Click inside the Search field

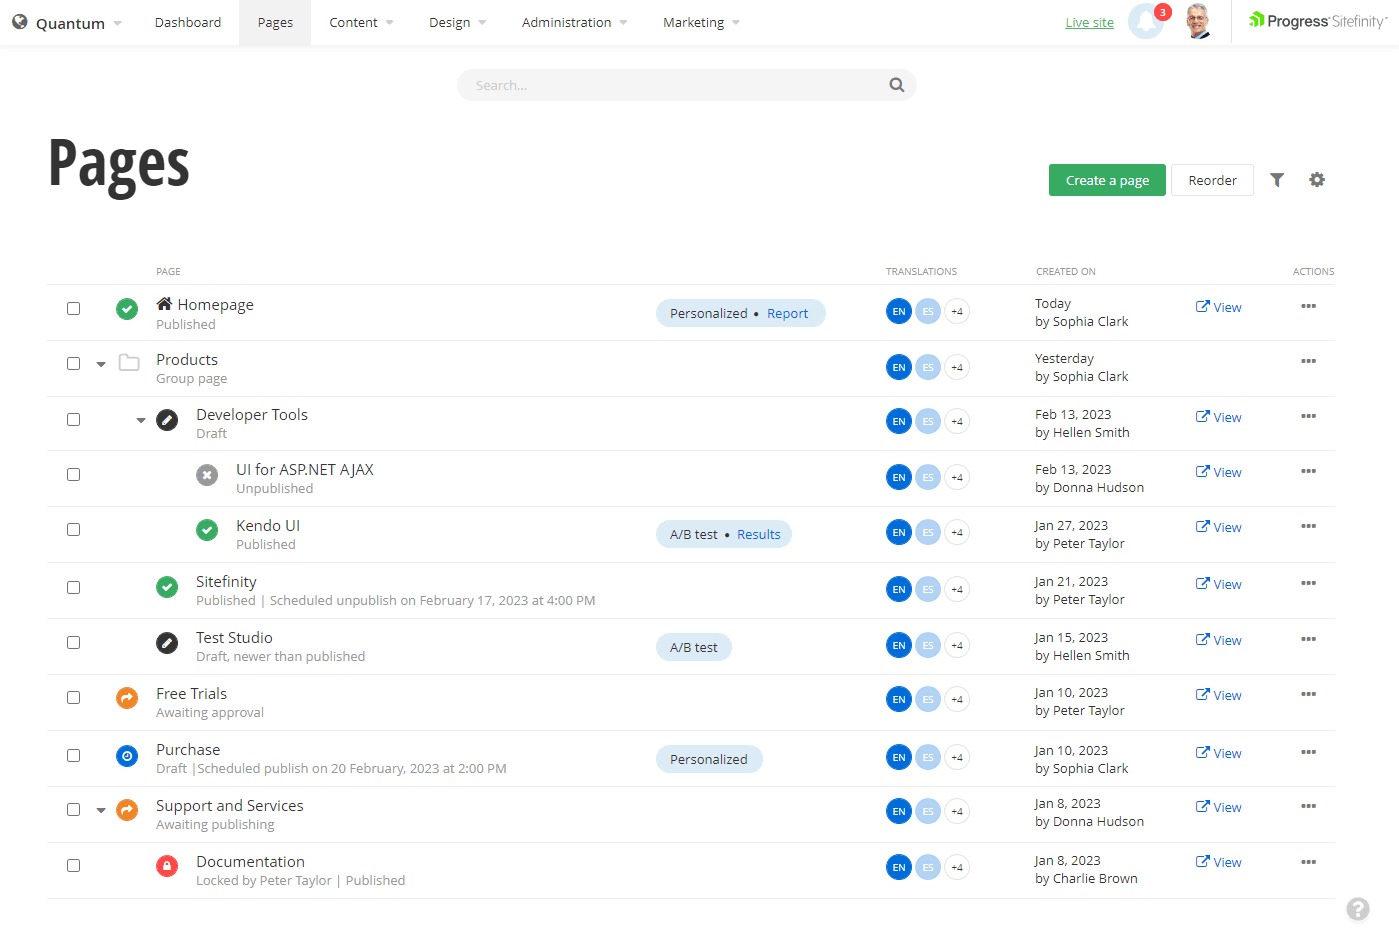[x=670, y=85]
